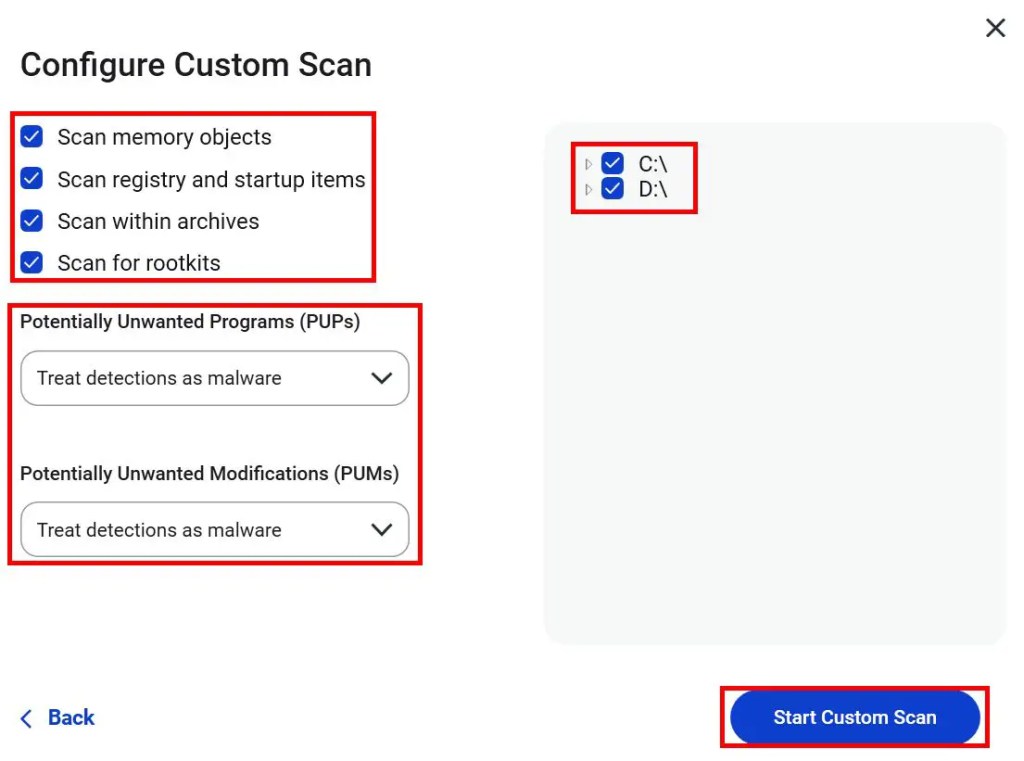Click the Scan for rootkits label text
Viewport: 1024px width, 761px height.
[x=138, y=263]
